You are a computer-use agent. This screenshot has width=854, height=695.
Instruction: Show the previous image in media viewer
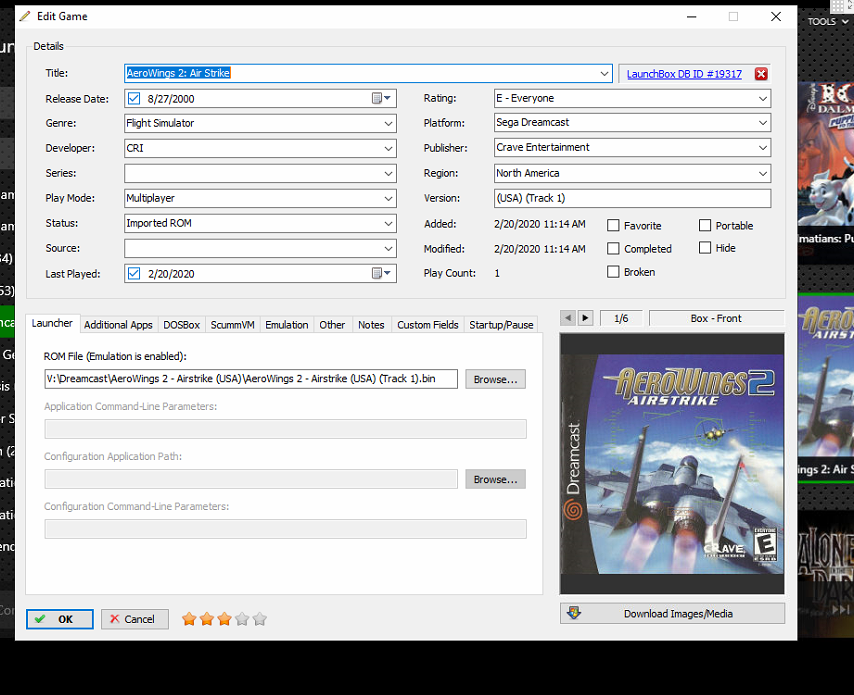click(x=568, y=318)
